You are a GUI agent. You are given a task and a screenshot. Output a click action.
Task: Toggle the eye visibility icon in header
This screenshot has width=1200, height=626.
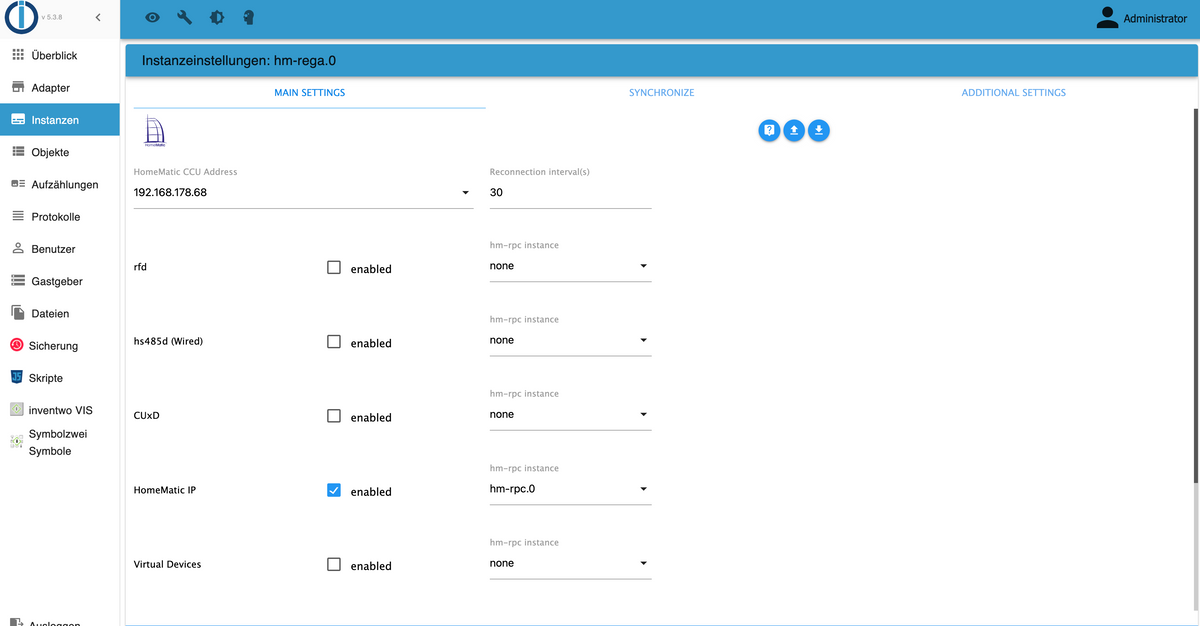152,18
